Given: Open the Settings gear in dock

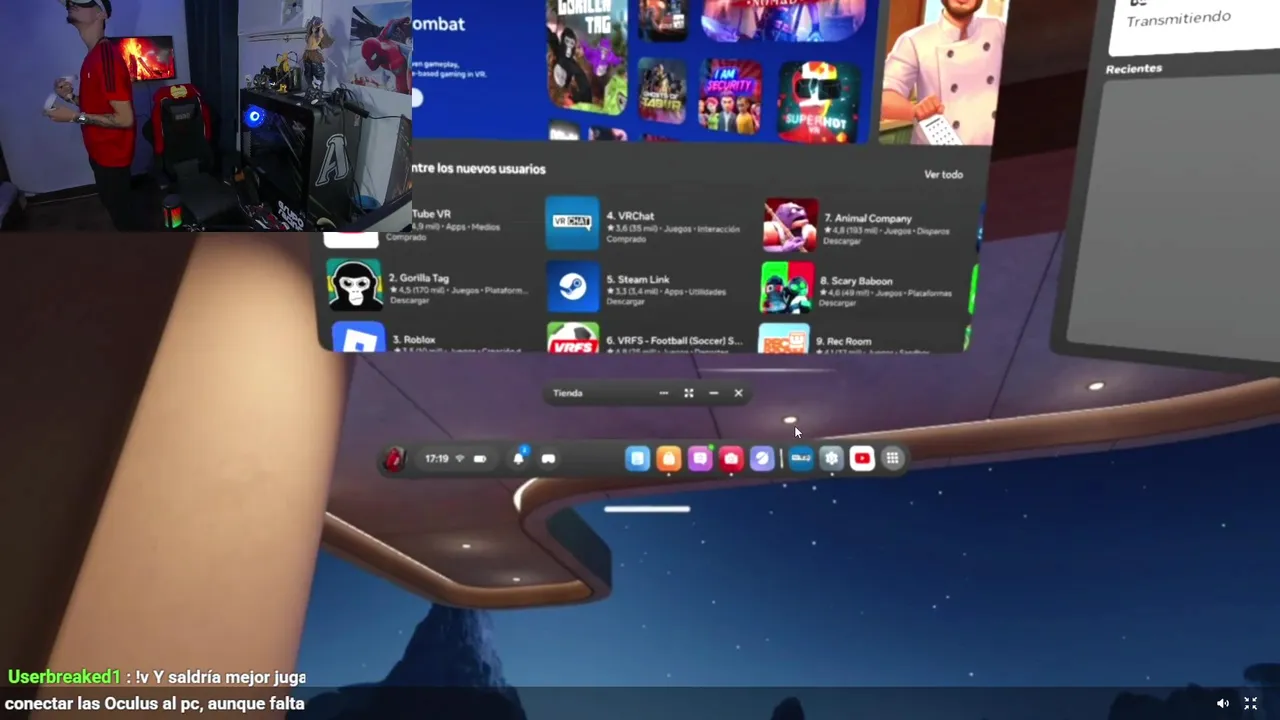Looking at the screenshot, I should coord(832,458).
